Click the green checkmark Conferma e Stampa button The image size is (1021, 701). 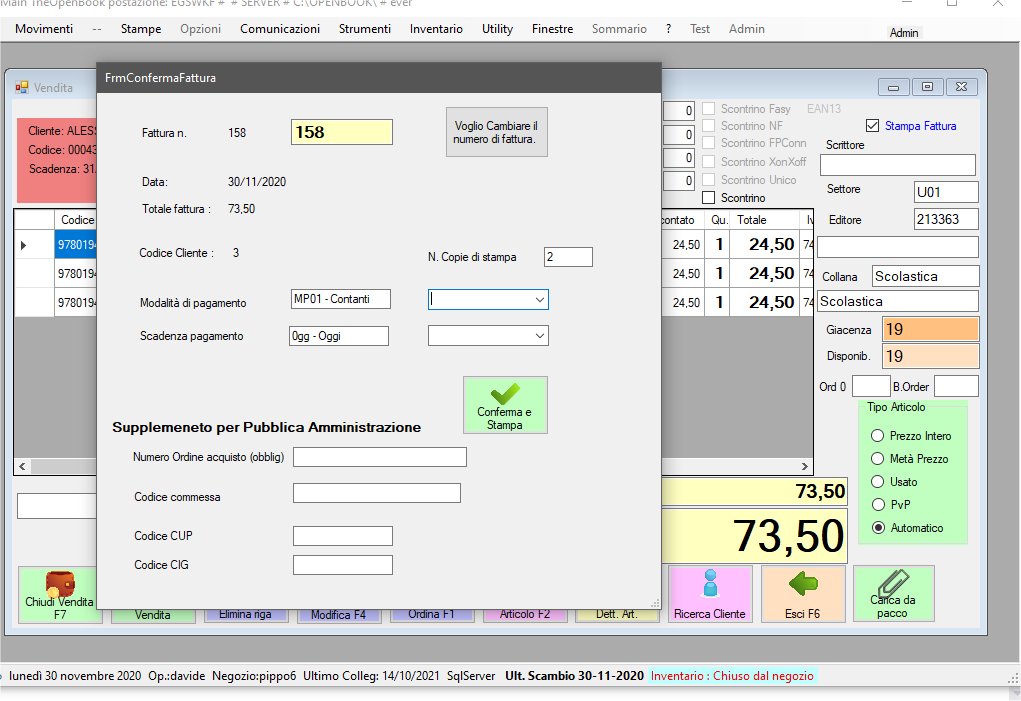click(505, 405)
